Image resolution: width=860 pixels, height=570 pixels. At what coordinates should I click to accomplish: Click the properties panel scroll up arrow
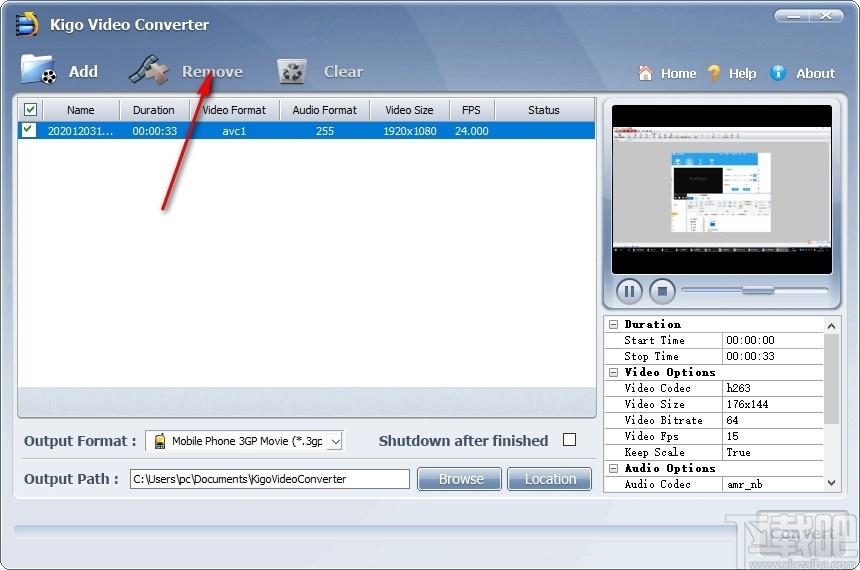831,326
